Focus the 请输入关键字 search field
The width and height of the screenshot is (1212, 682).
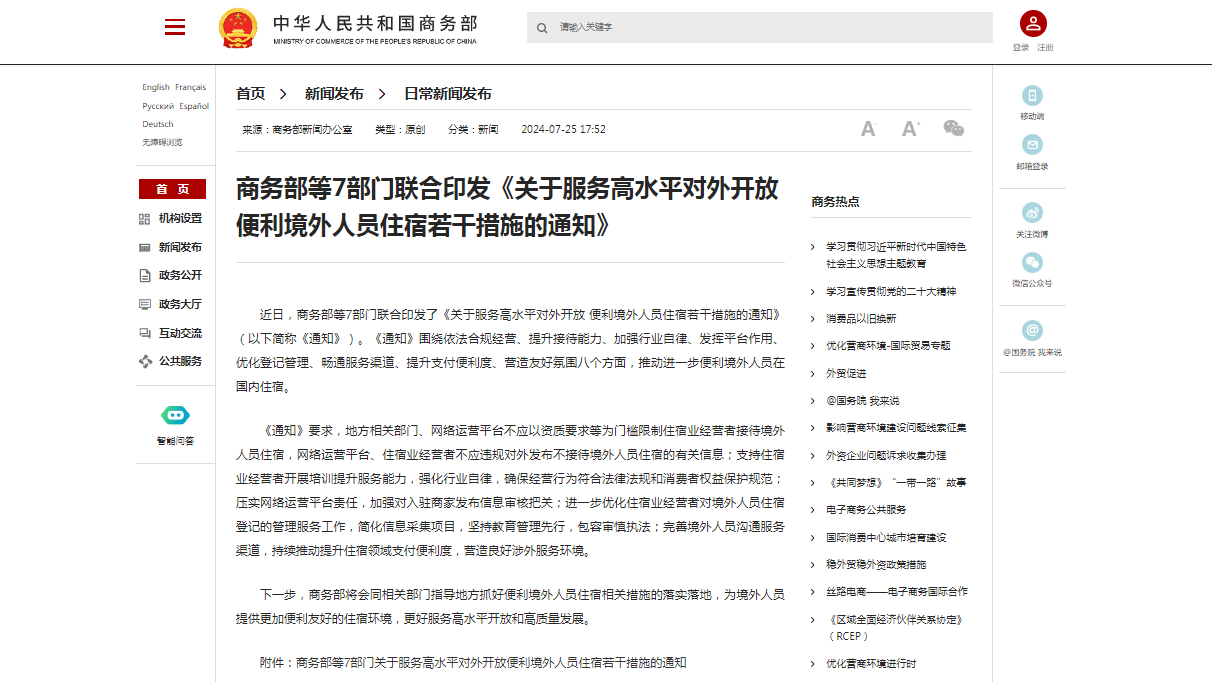[x=760, y=28]
